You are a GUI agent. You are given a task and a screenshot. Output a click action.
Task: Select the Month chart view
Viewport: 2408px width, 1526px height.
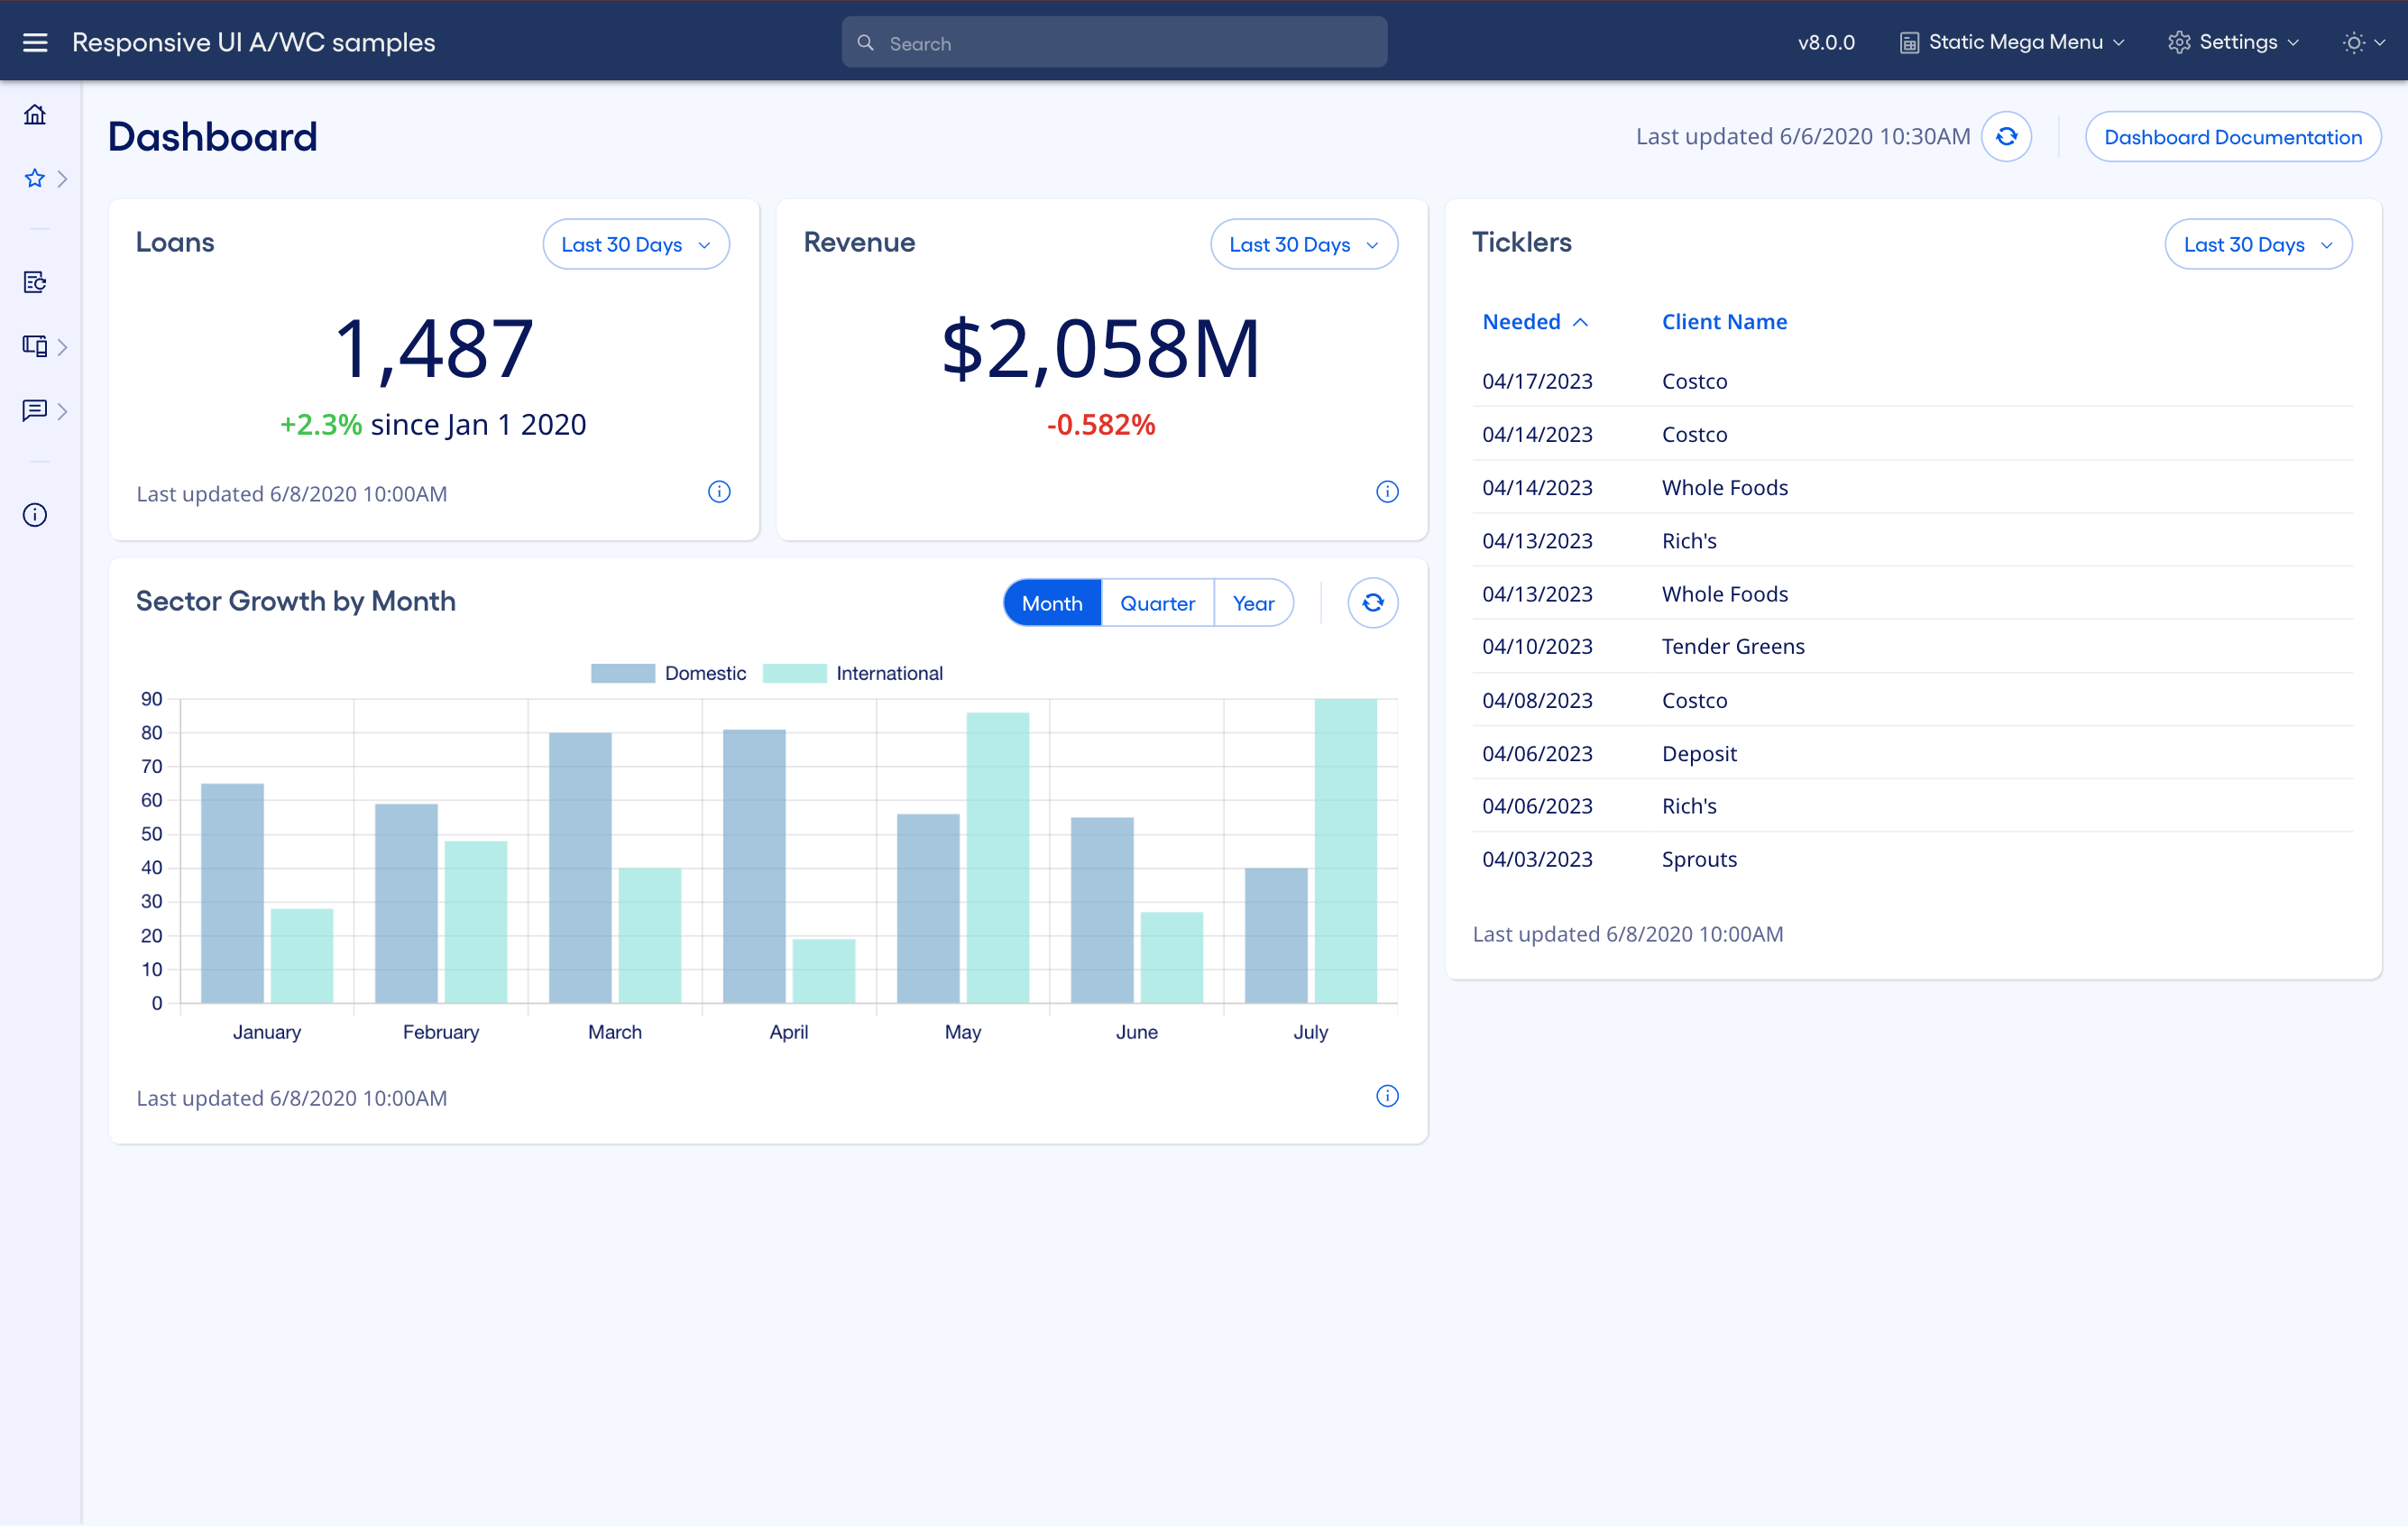[1051, 603]
